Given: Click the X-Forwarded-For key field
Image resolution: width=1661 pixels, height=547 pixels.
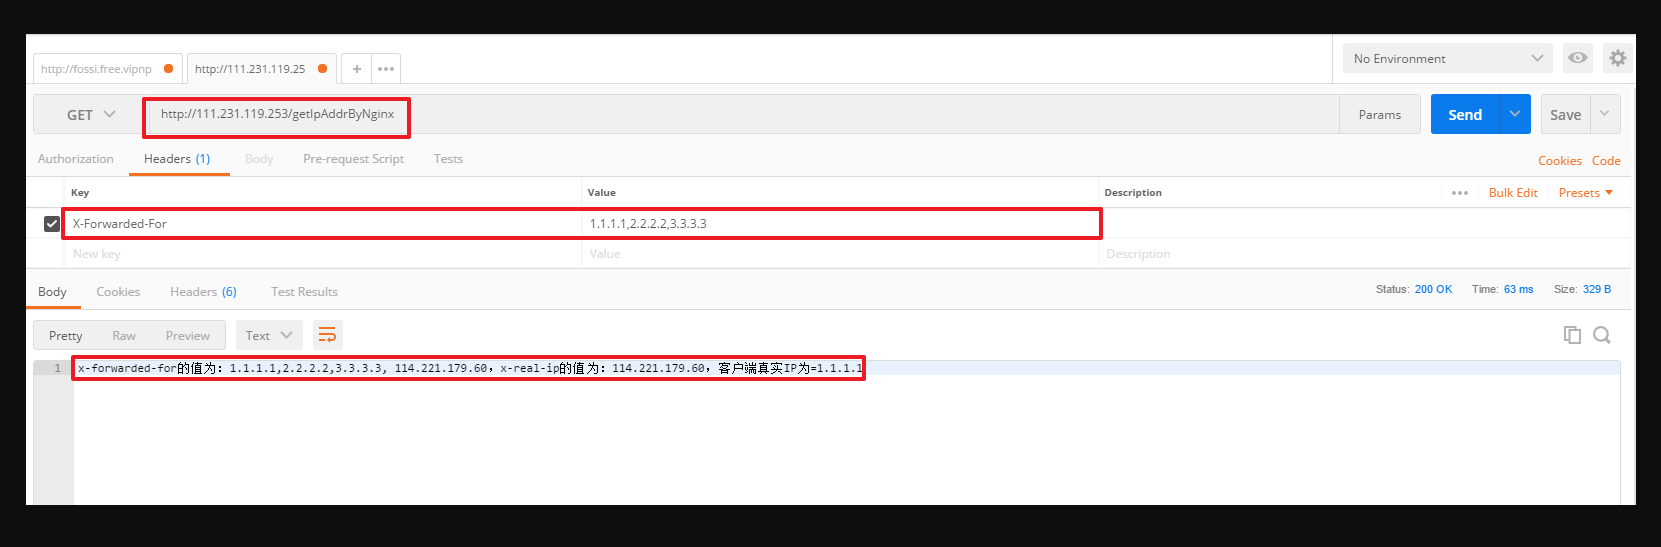Looking at the screenshot, I should click(322, 224).
